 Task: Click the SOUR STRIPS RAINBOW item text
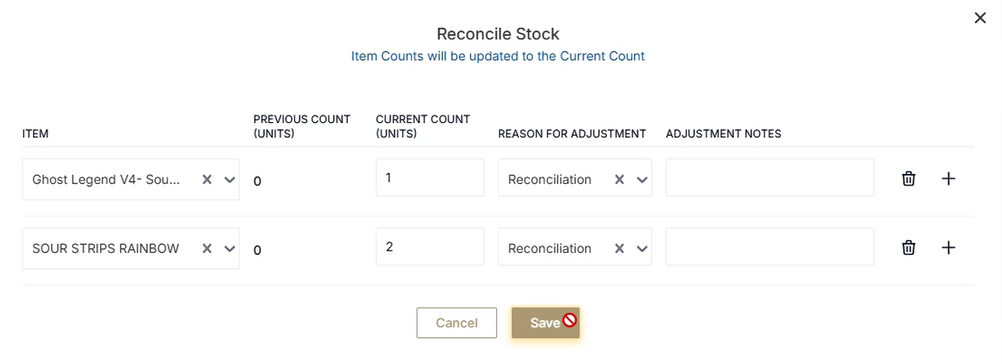click(x=106, y=248)
